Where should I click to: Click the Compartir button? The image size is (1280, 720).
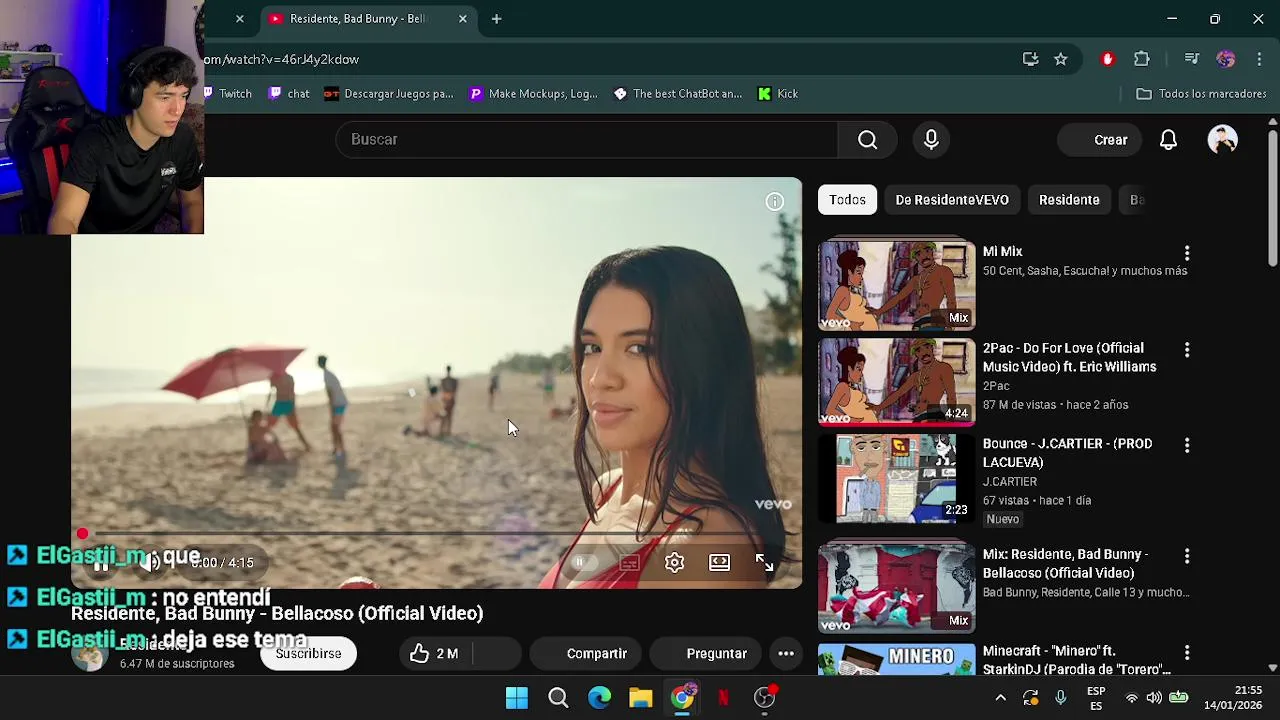pyautogui.click(x=588, y=654)
